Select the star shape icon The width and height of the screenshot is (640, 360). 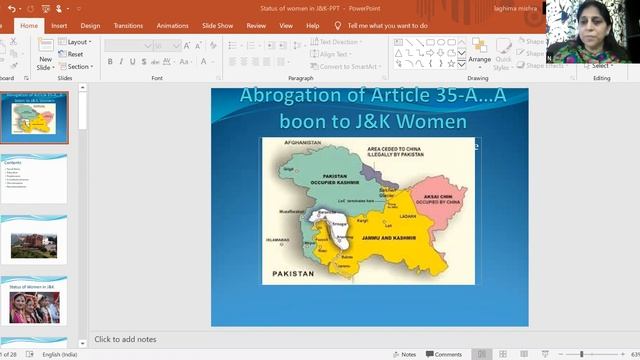pos(451,64)
